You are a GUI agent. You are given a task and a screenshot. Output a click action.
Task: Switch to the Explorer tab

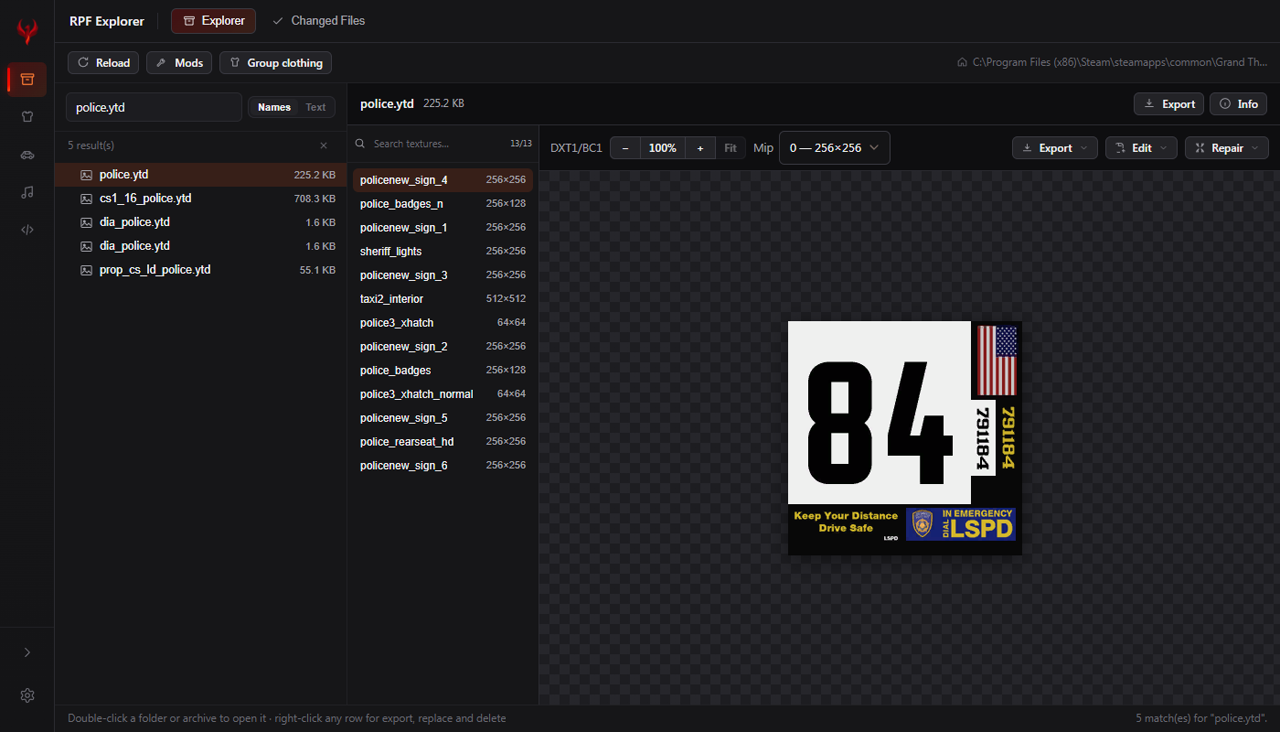(213, 20)
